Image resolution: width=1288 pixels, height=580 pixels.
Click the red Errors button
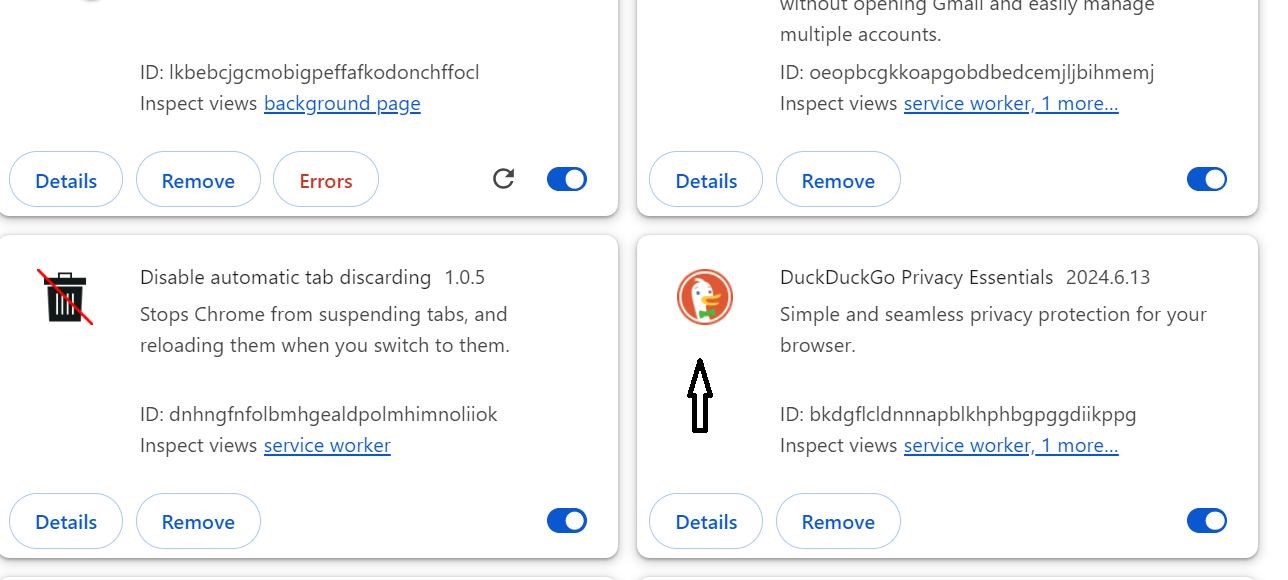point(326,181)
